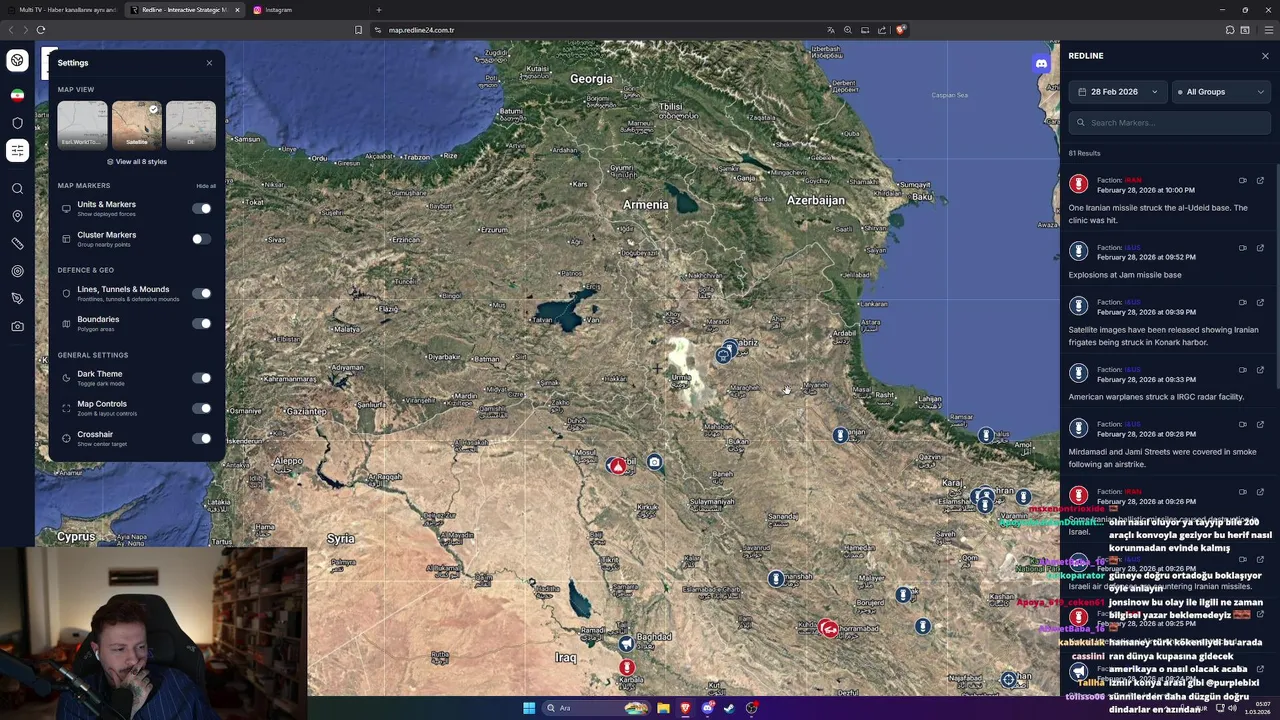The height and width of the screenshot is (720, 1280).
Task: Click the blue marker near Kermanshah
Action: click(775, 579)
